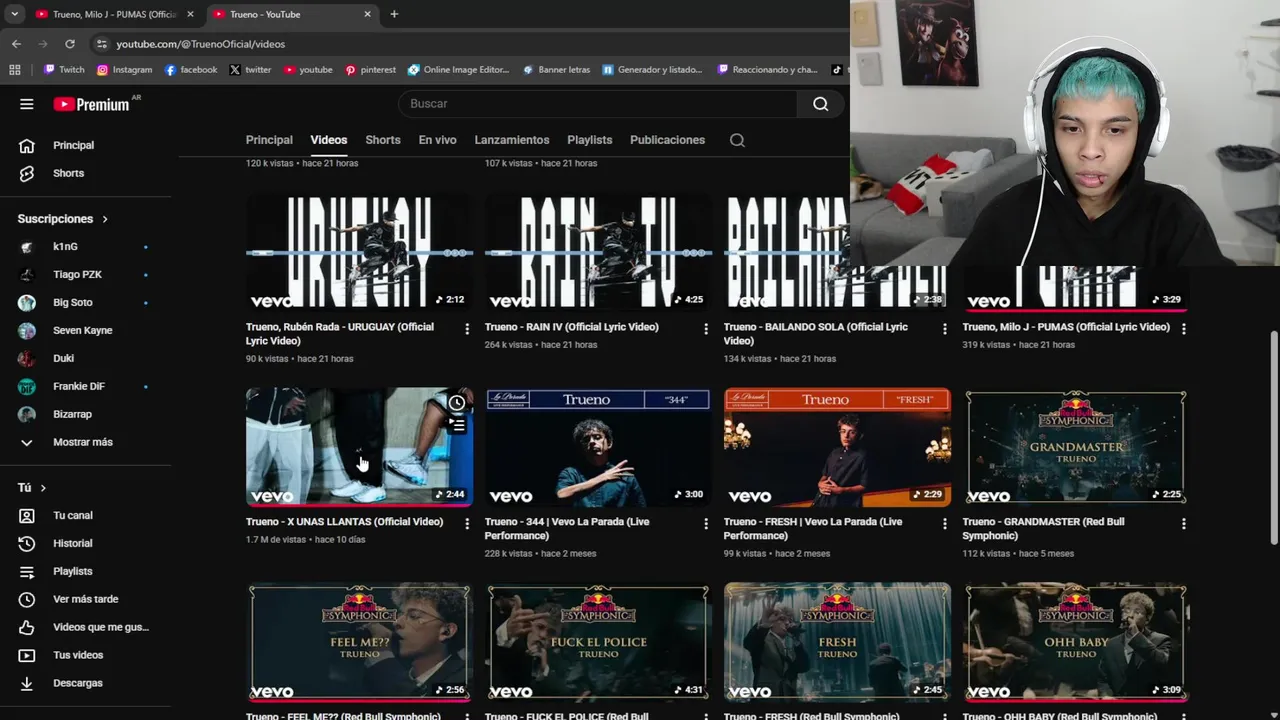Switch to the Publicaciones channel tab
The image size is (1280, 720).
pyautogui.click(x=667, y=140)
